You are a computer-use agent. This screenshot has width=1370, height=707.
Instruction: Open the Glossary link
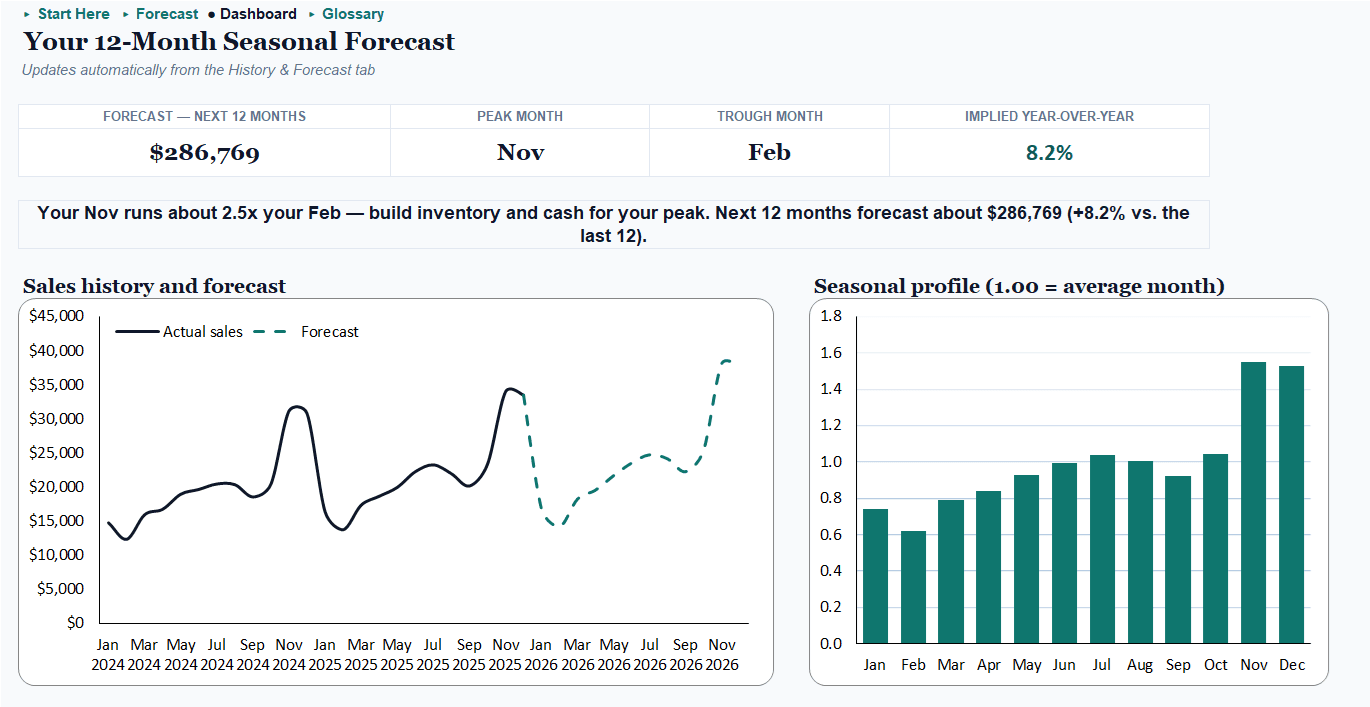coord(353,14)
